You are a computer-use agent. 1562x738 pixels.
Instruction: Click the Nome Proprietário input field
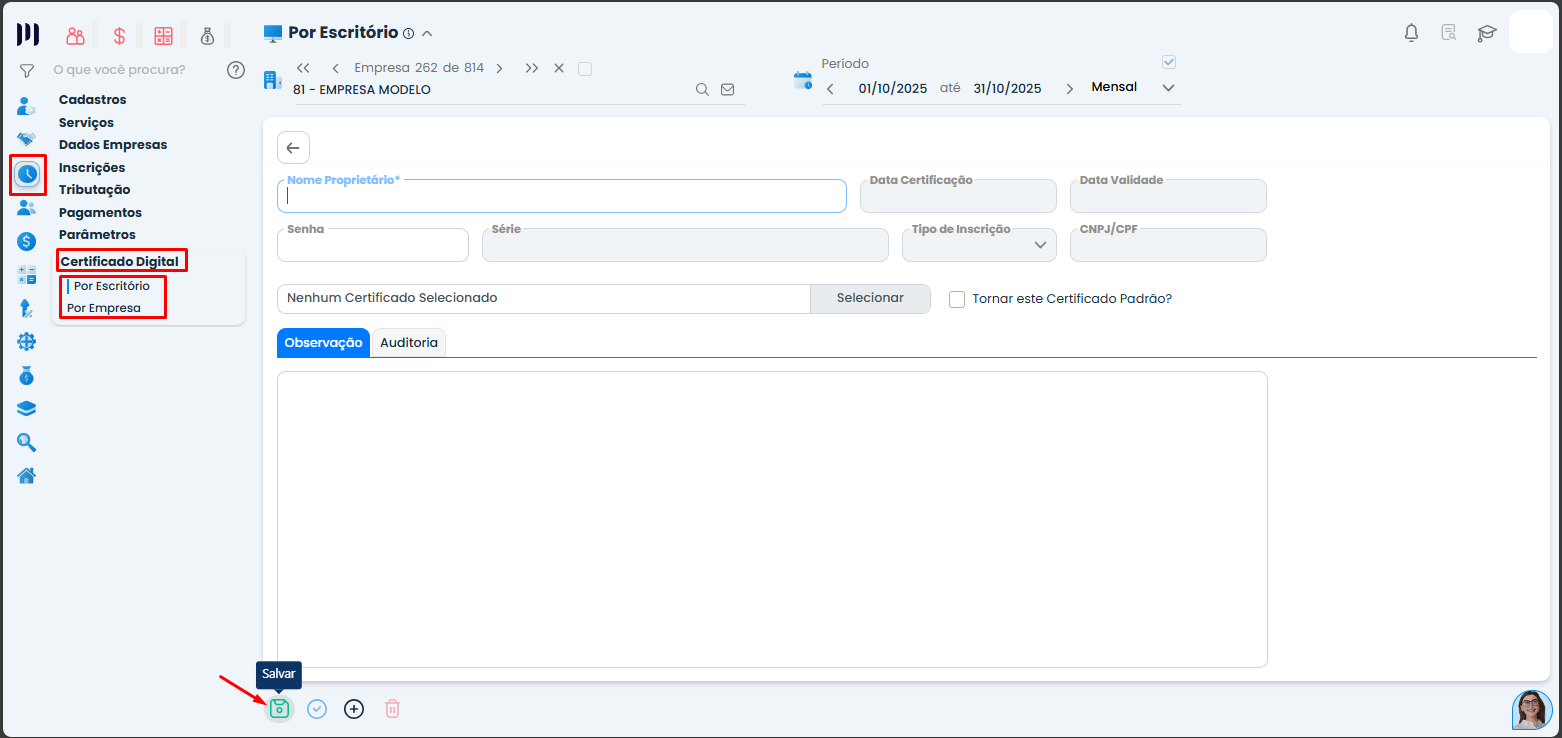tap(562, 196)
